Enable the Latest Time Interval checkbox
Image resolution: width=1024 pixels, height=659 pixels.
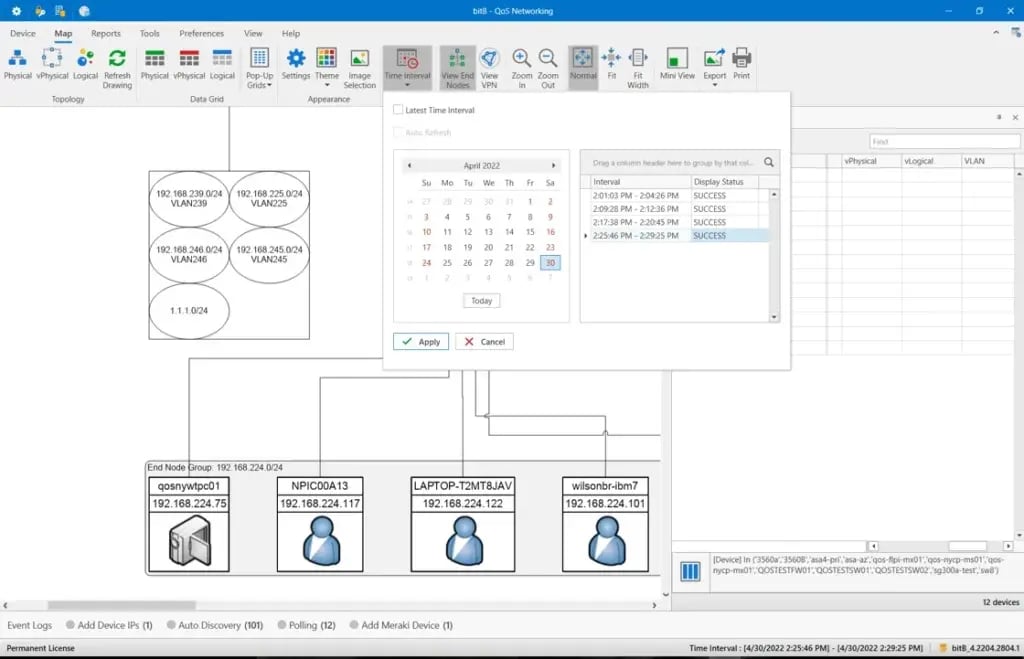399,110
